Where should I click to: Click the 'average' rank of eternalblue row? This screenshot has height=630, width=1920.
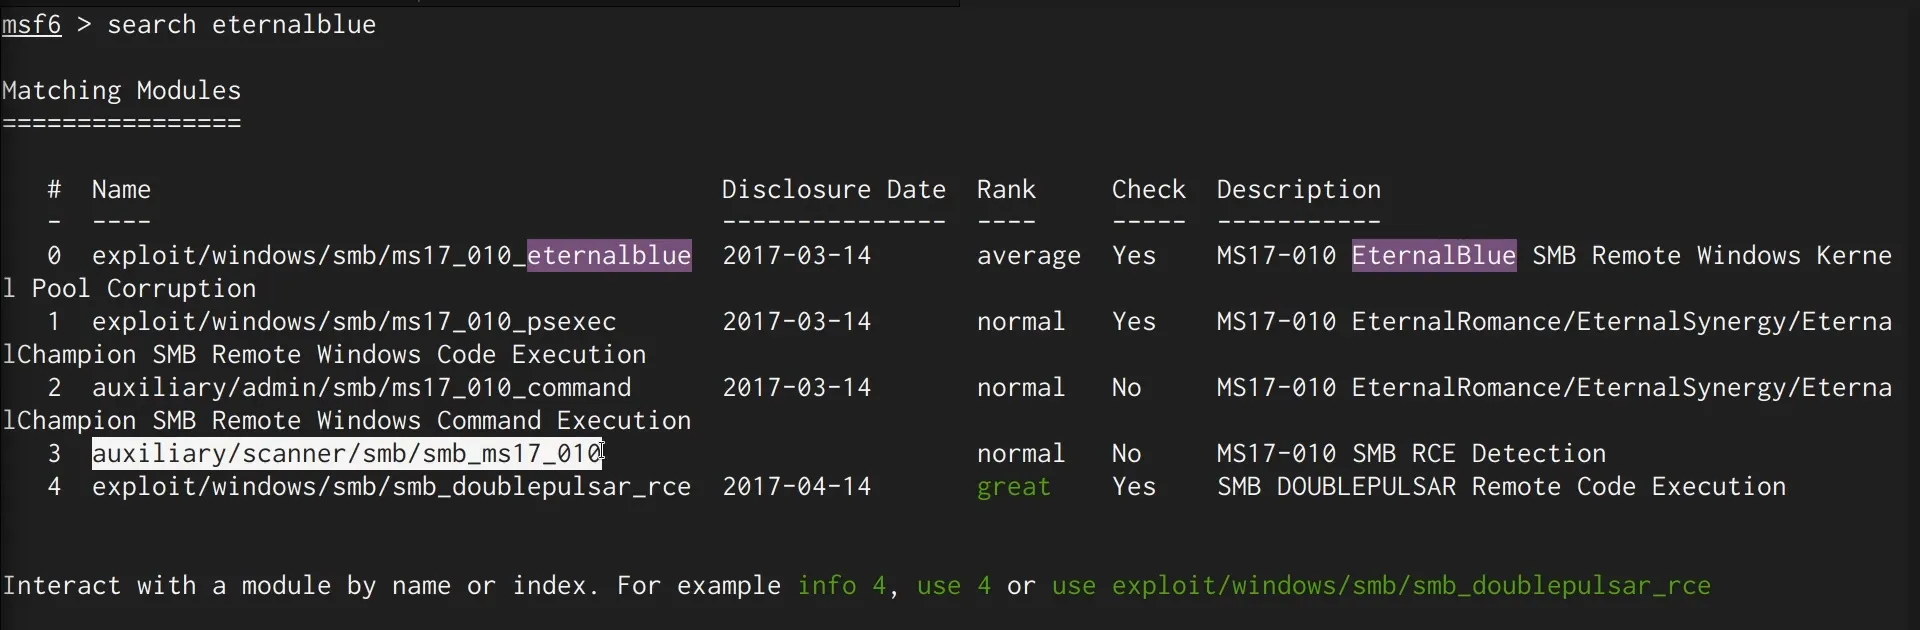click(x=1029, y=257)
